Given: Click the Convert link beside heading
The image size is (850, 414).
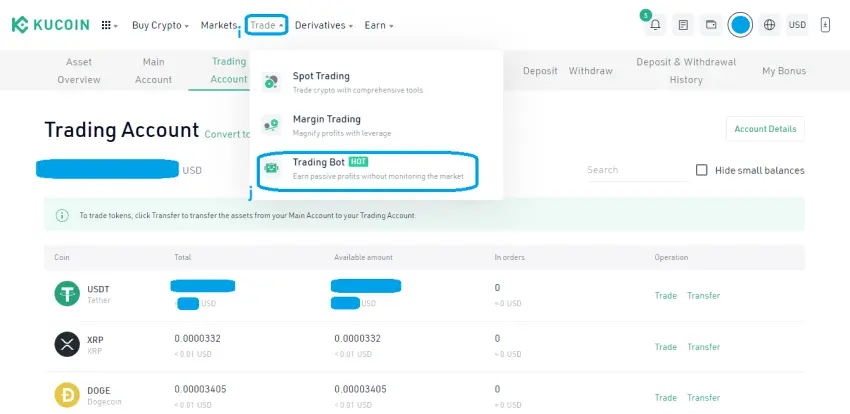Looking at the screenshot, I should pos(227,134).
